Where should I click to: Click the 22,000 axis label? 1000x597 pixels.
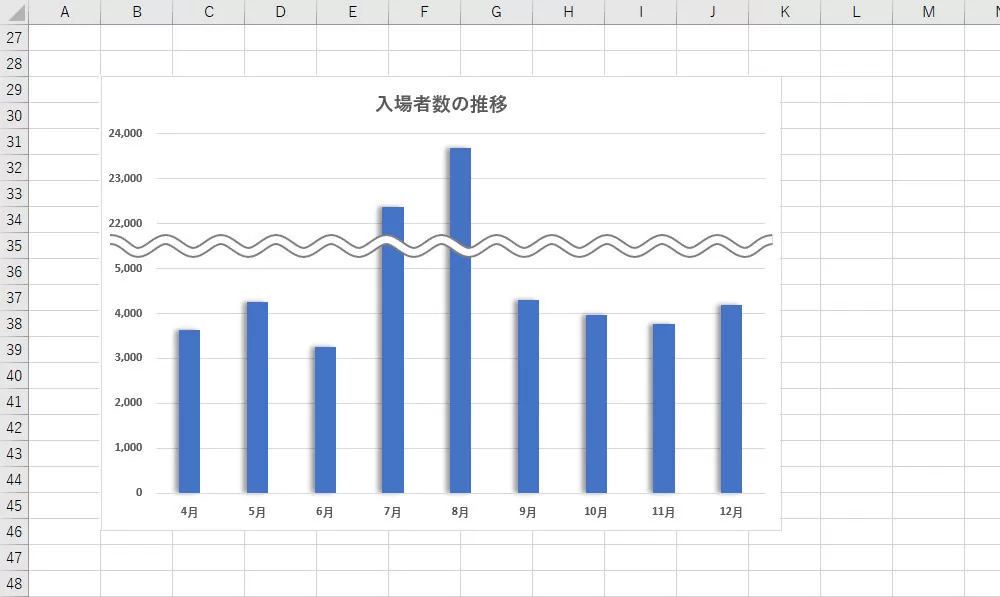click(125, 223)
